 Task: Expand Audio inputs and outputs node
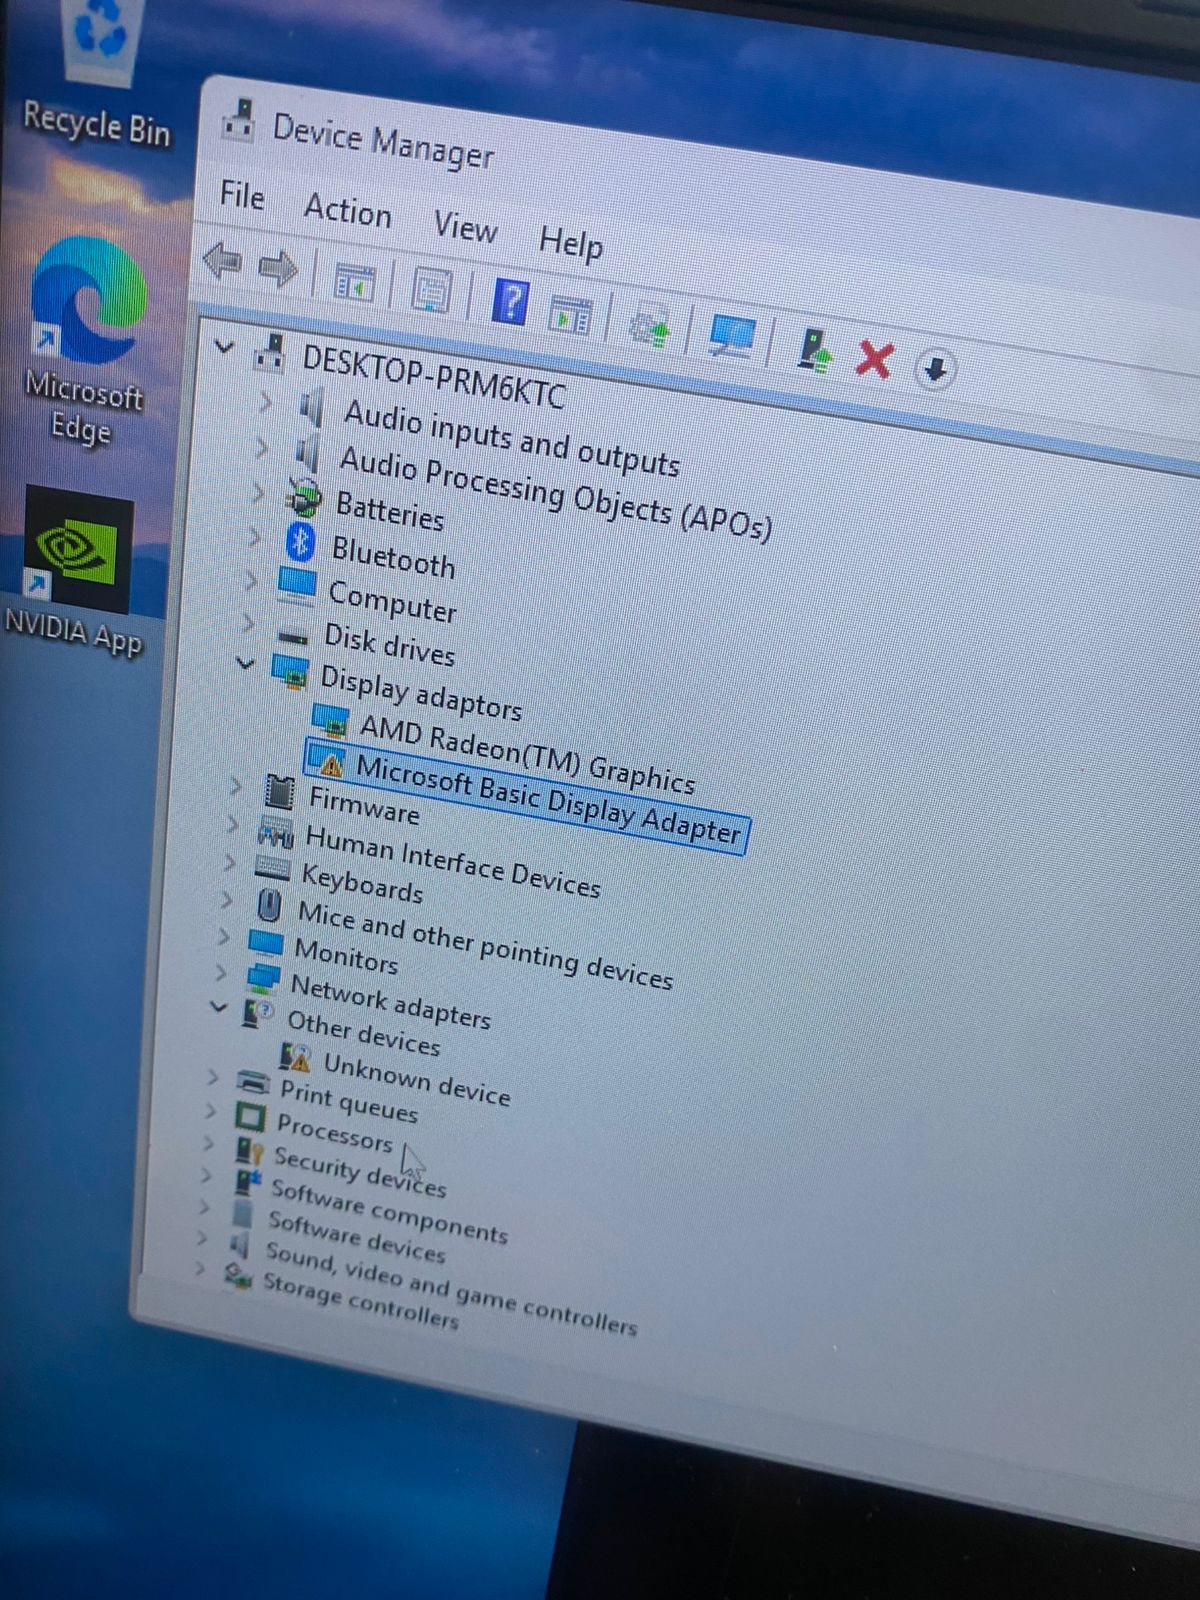pos(265,402)
